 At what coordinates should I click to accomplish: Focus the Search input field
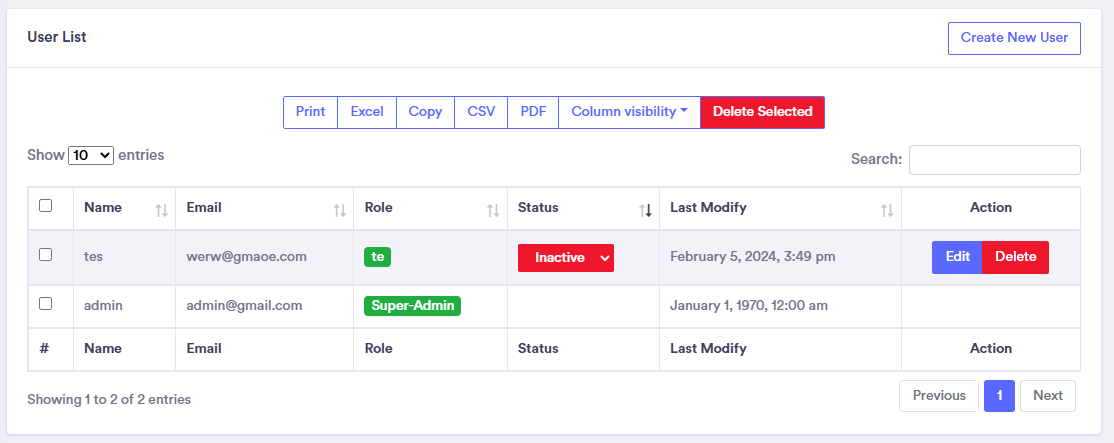(994, 160)
